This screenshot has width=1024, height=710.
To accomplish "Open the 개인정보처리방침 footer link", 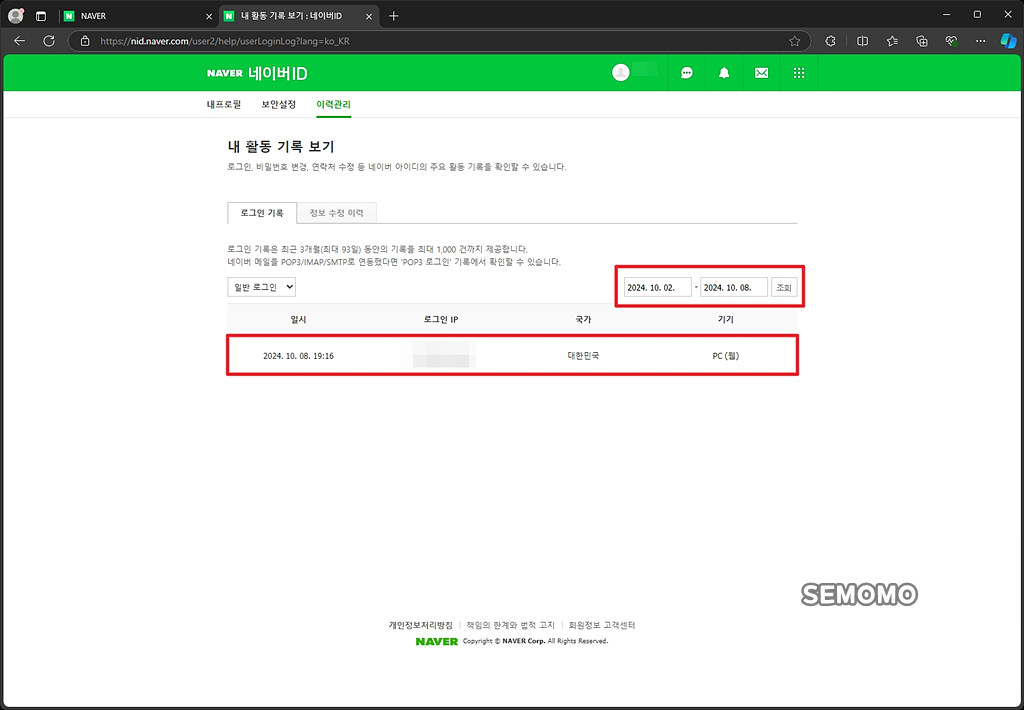I will click(x=421, y=625).
